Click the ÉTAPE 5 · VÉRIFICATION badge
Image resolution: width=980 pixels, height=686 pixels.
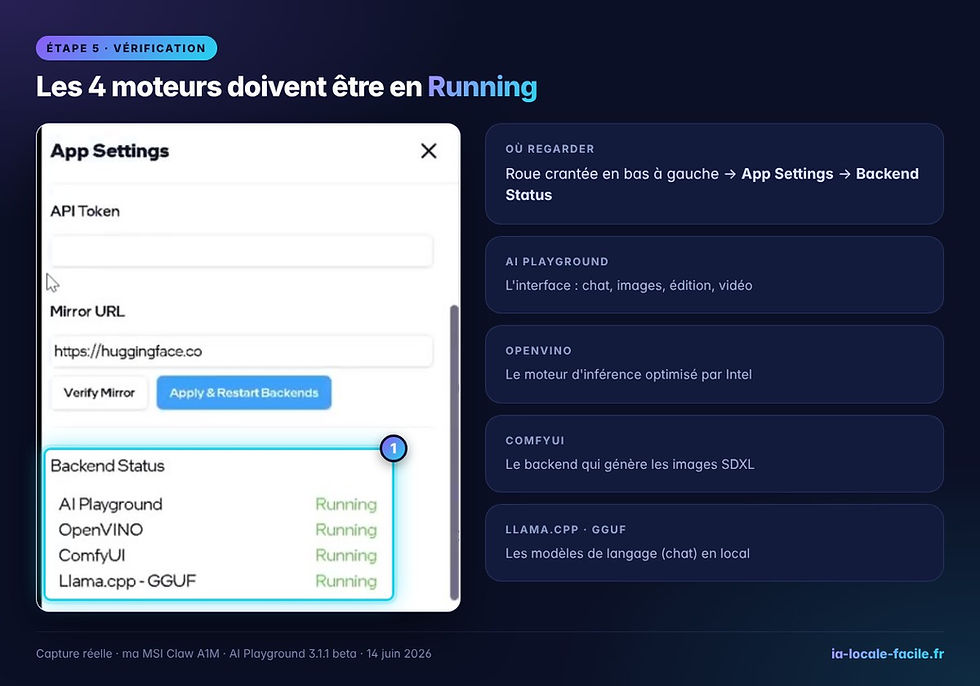[126, 48]
